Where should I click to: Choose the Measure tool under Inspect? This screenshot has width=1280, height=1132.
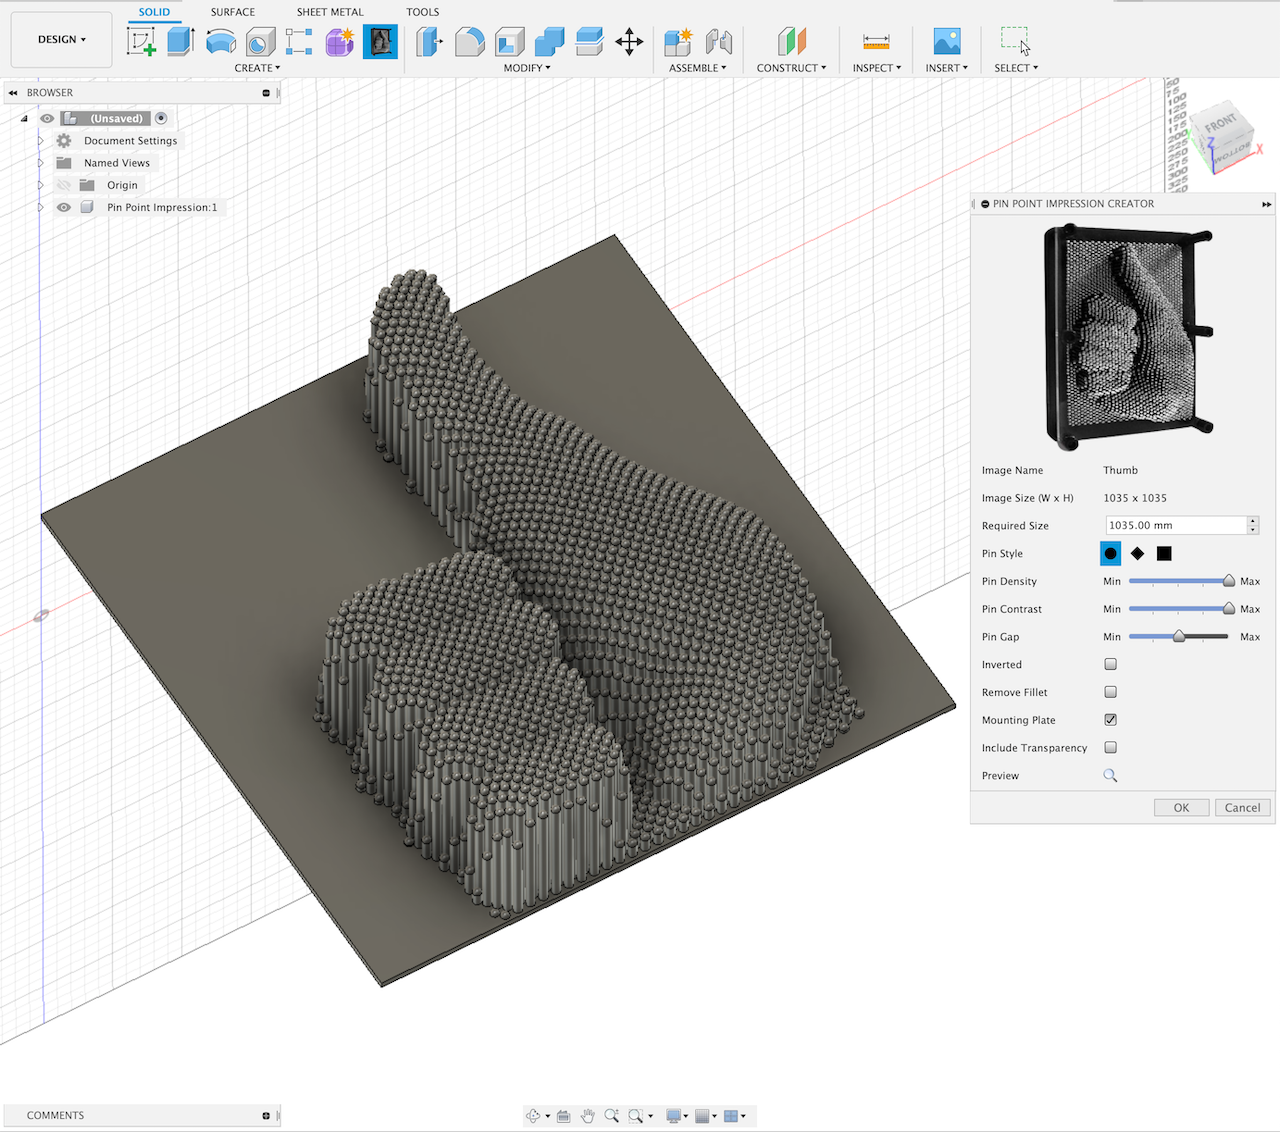[x=876, y=41]
